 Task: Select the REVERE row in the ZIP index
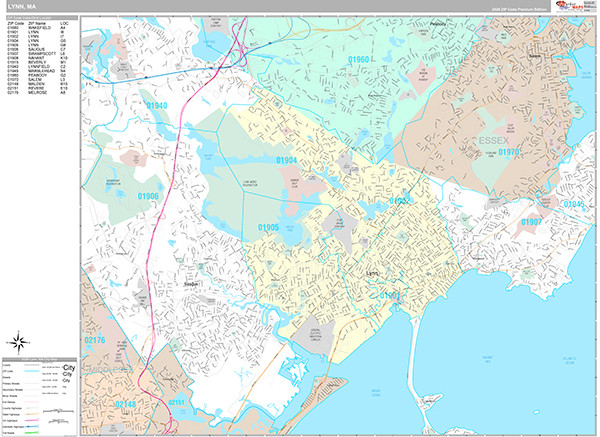coord(37,88)
